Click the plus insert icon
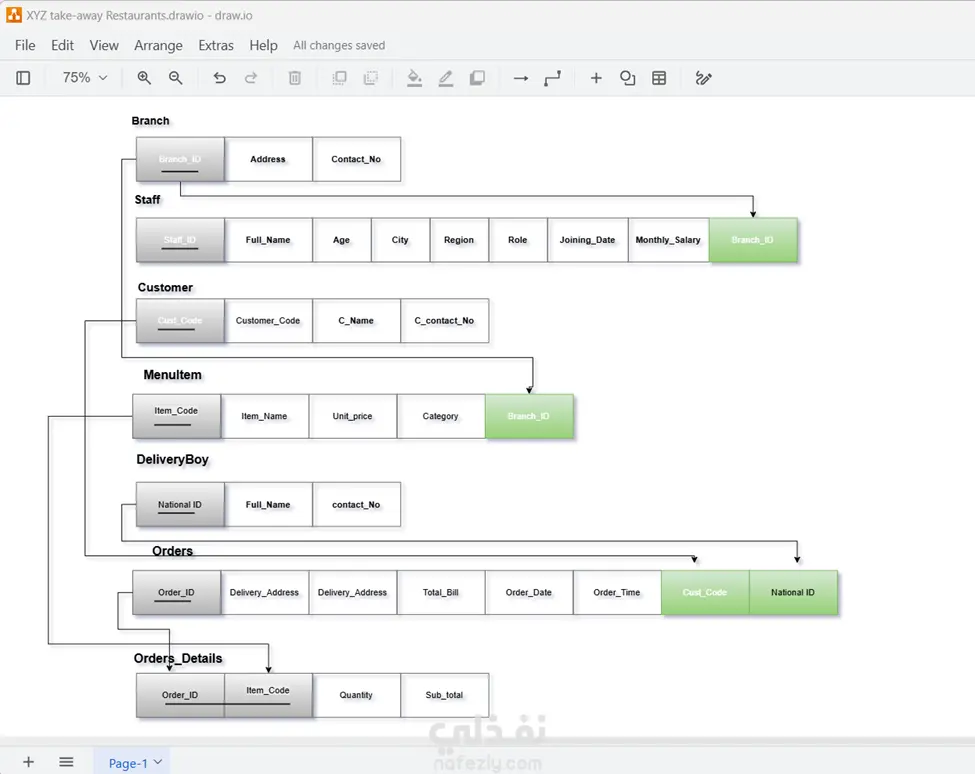Image resolution: width=975 pixels, height=774 pixels. 596,78
